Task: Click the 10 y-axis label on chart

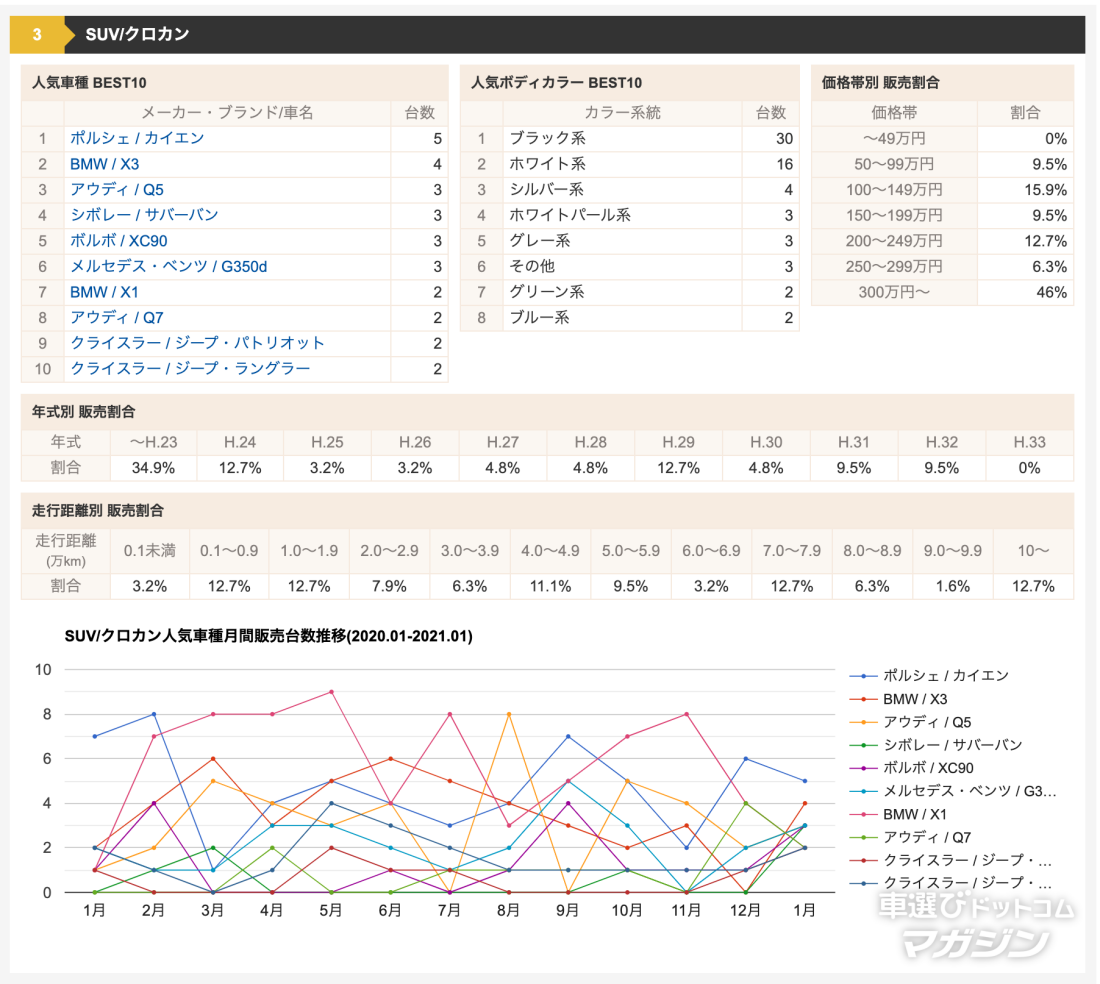Action: [x=43, y=670]
